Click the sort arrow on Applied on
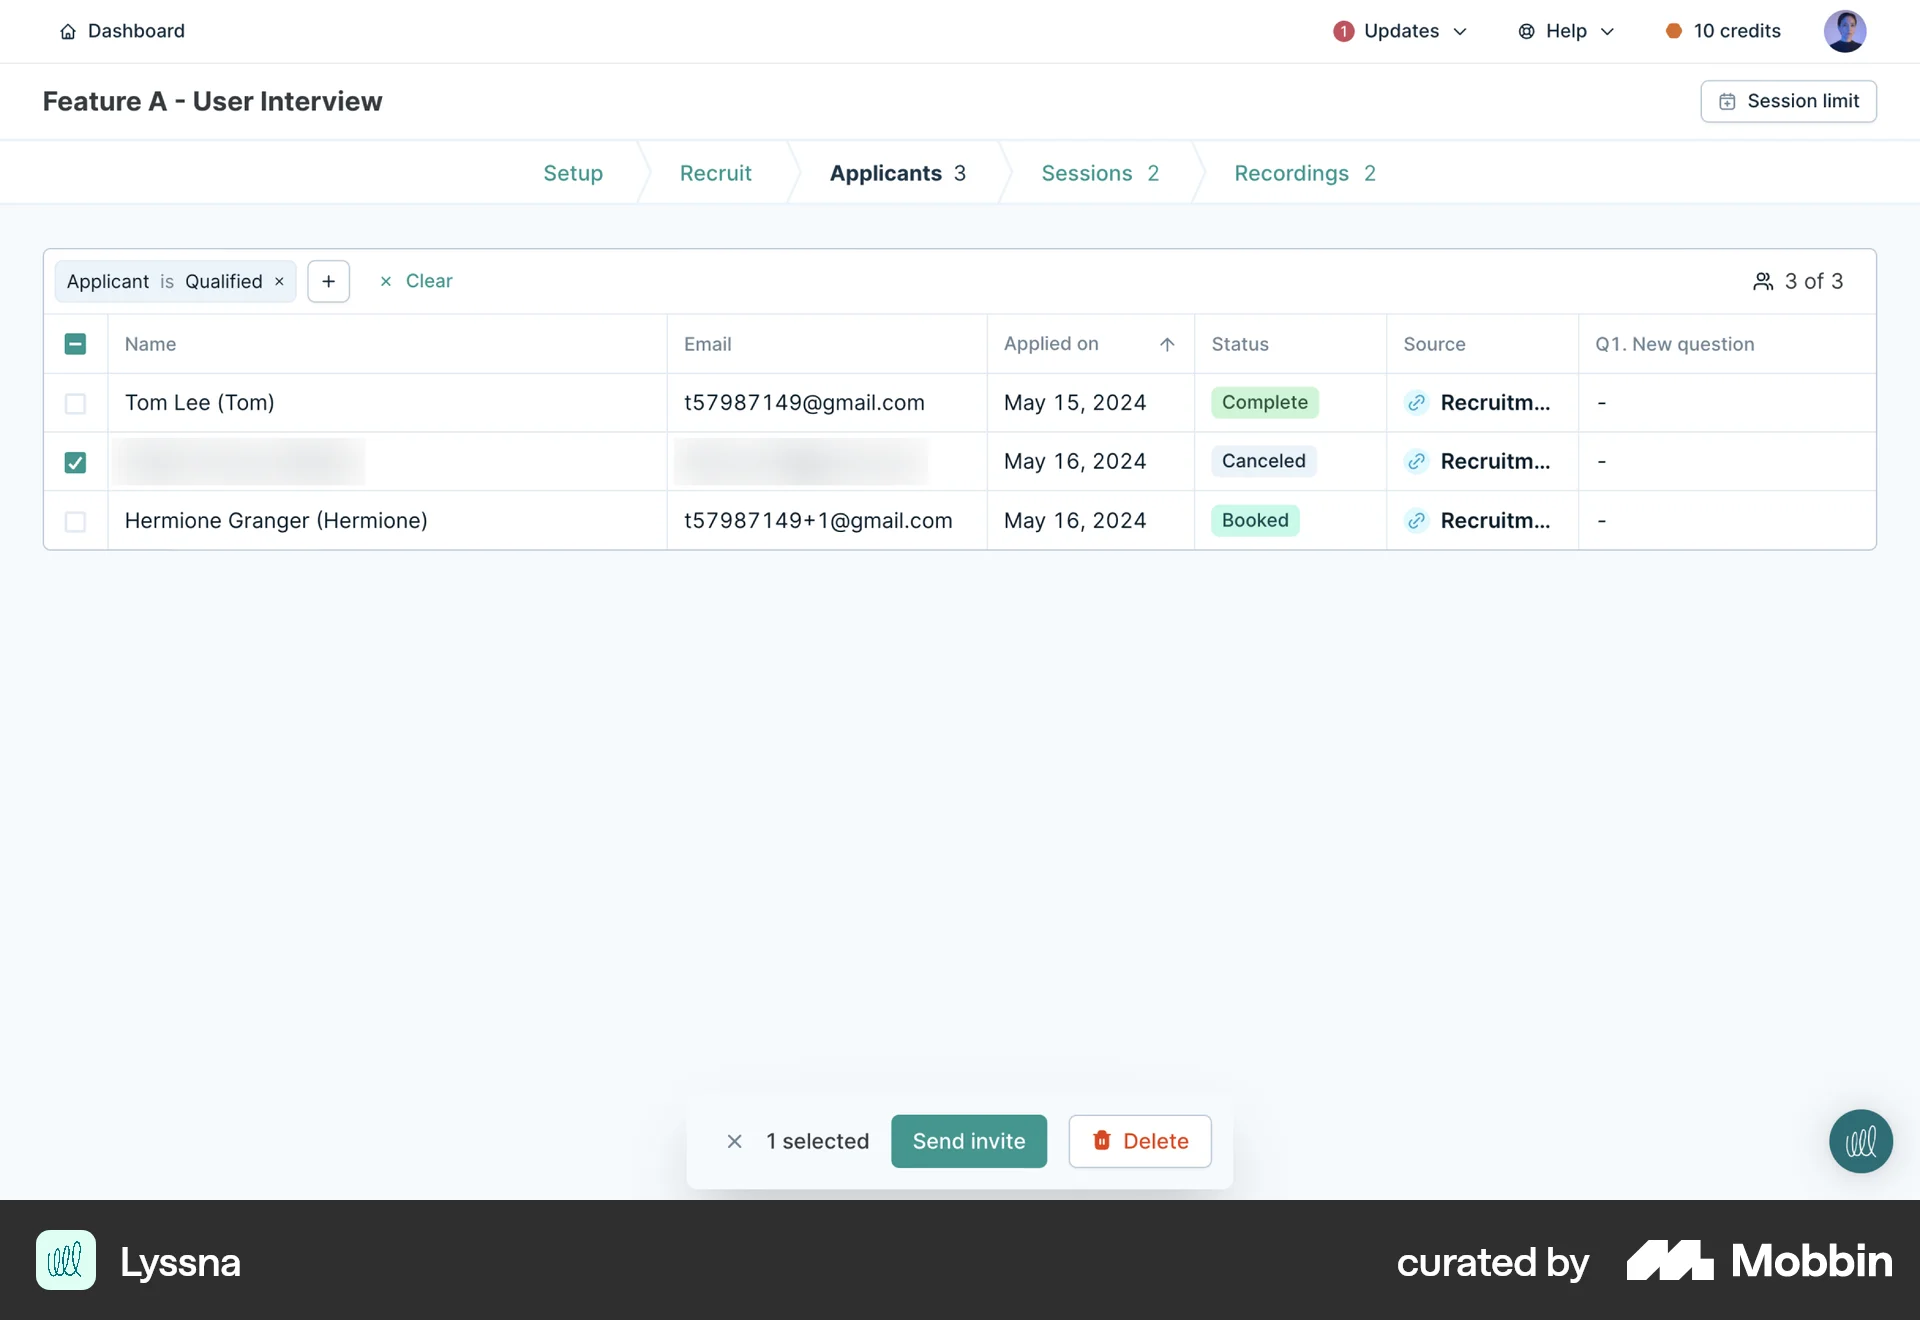The image size is (1920, 1320). (1167, 344)
